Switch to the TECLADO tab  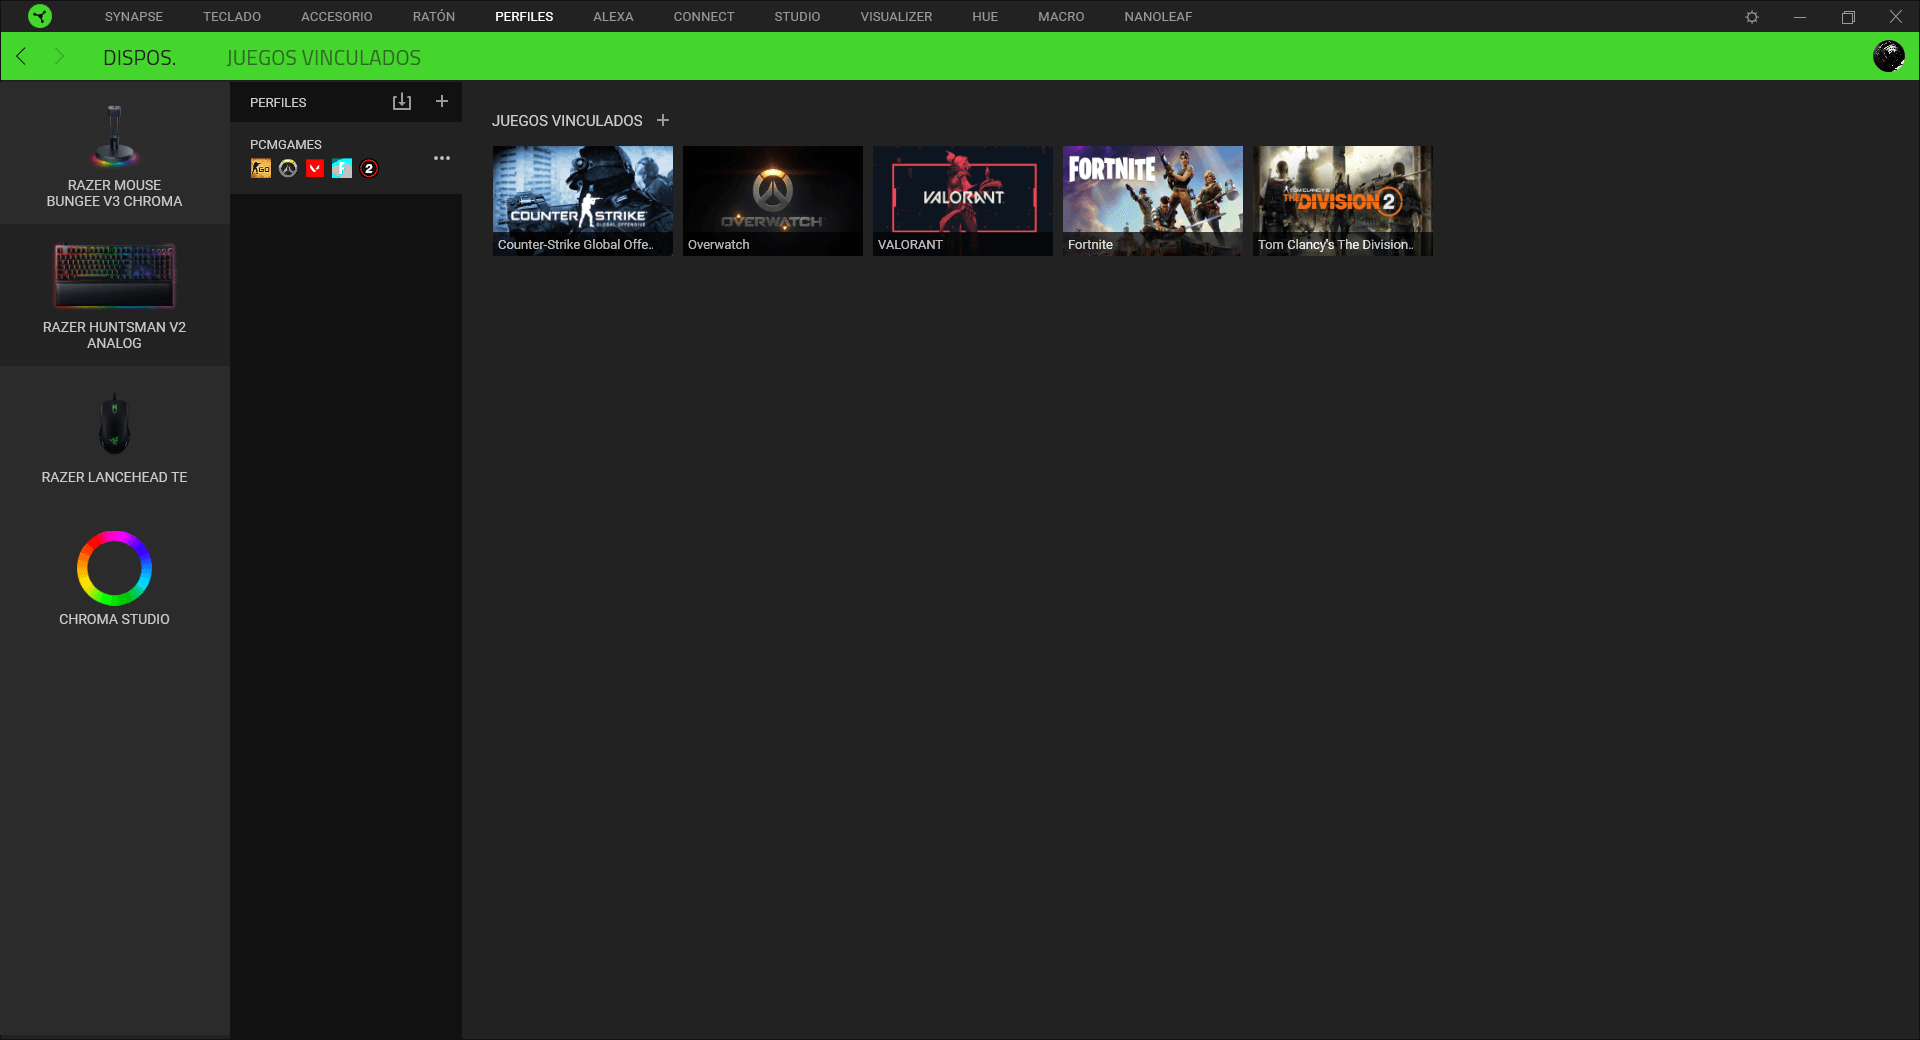click(232, 17)
